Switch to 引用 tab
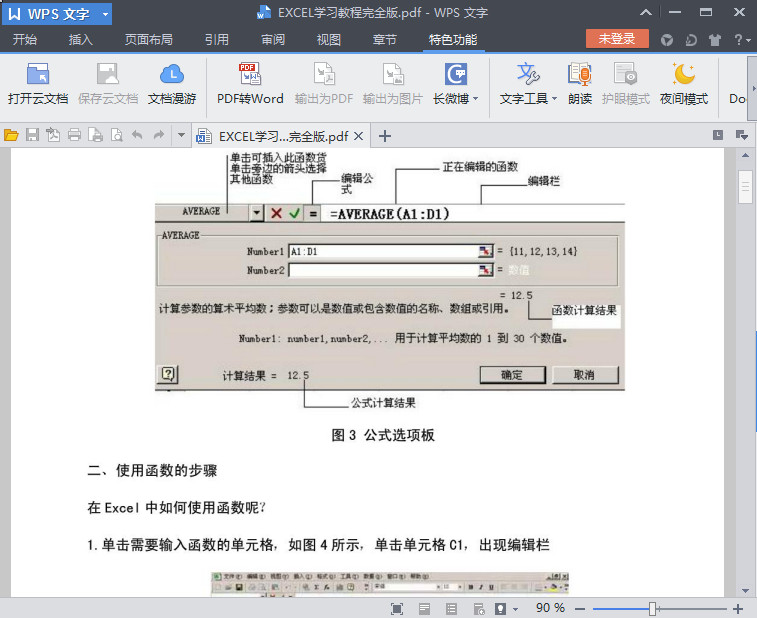The height and width of the screenshot is (618, 757). [x=217, y=40]
